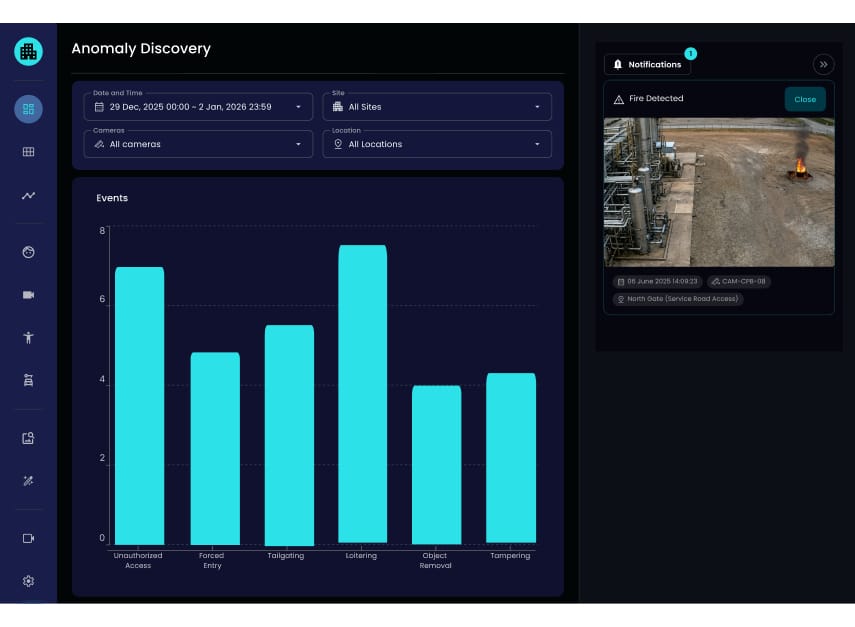The height and width of the screenshot is (627, 855).
Task: Click the Forced Entry bar
Action: click(215, 448)
